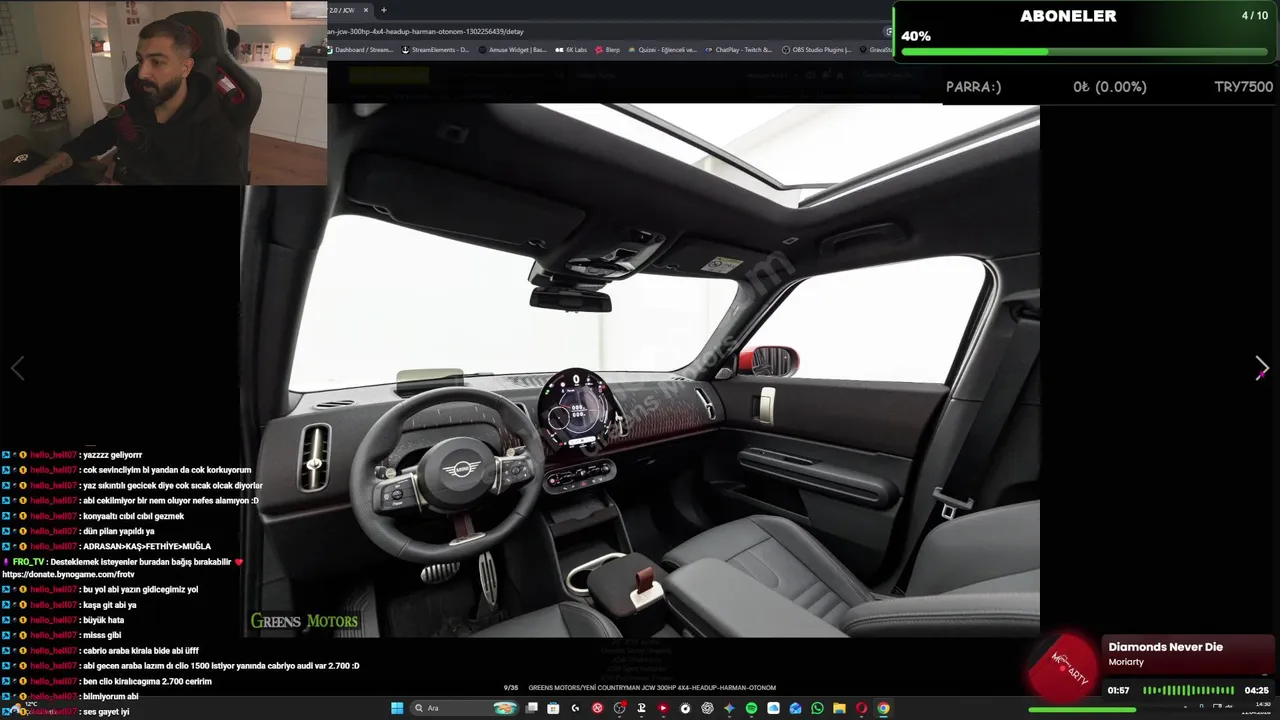The image size is (1280, 720).
Task: Go to previous gallery photo with left arrow
Action: click(17, 368)
